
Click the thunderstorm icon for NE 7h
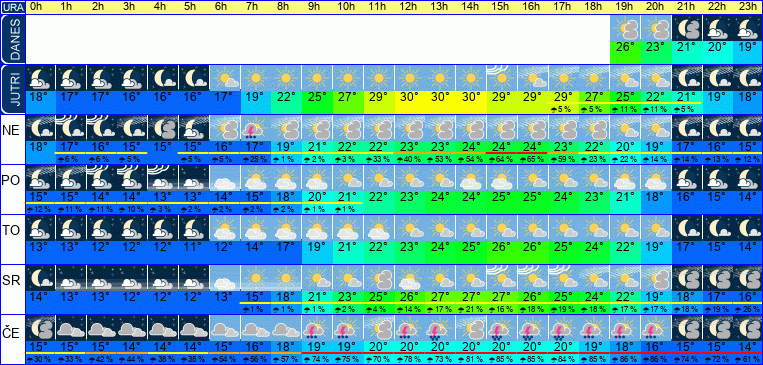click(x=255, y=128)
